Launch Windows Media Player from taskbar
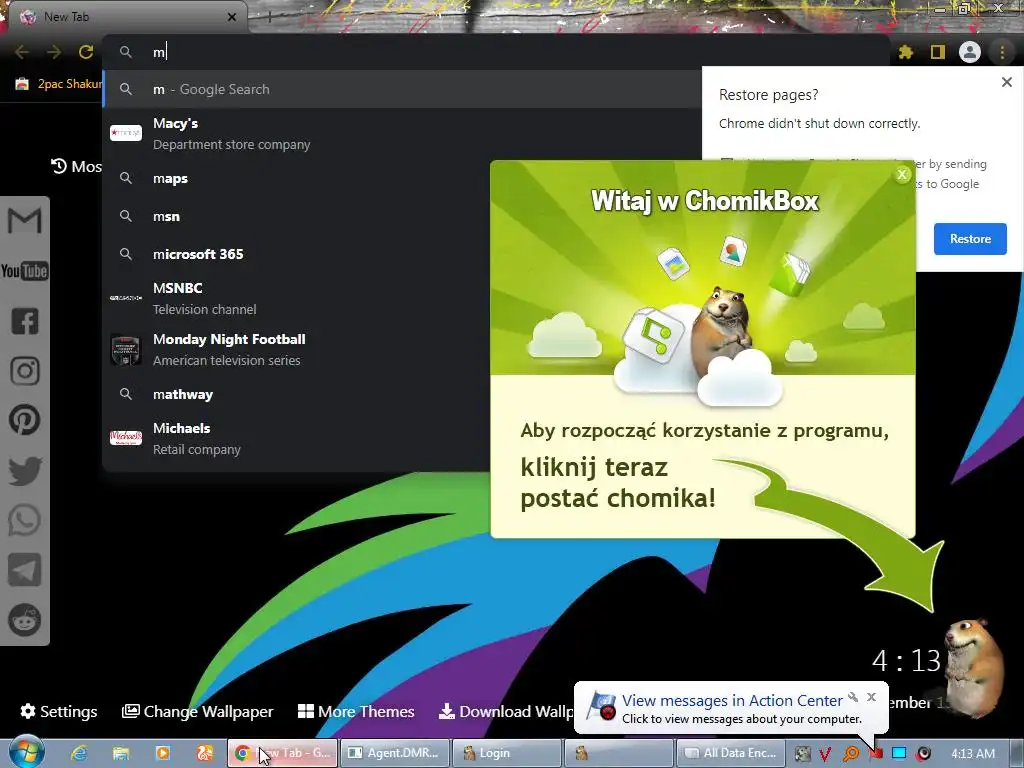The image size is (1024, 768). [x=163, y=753]
